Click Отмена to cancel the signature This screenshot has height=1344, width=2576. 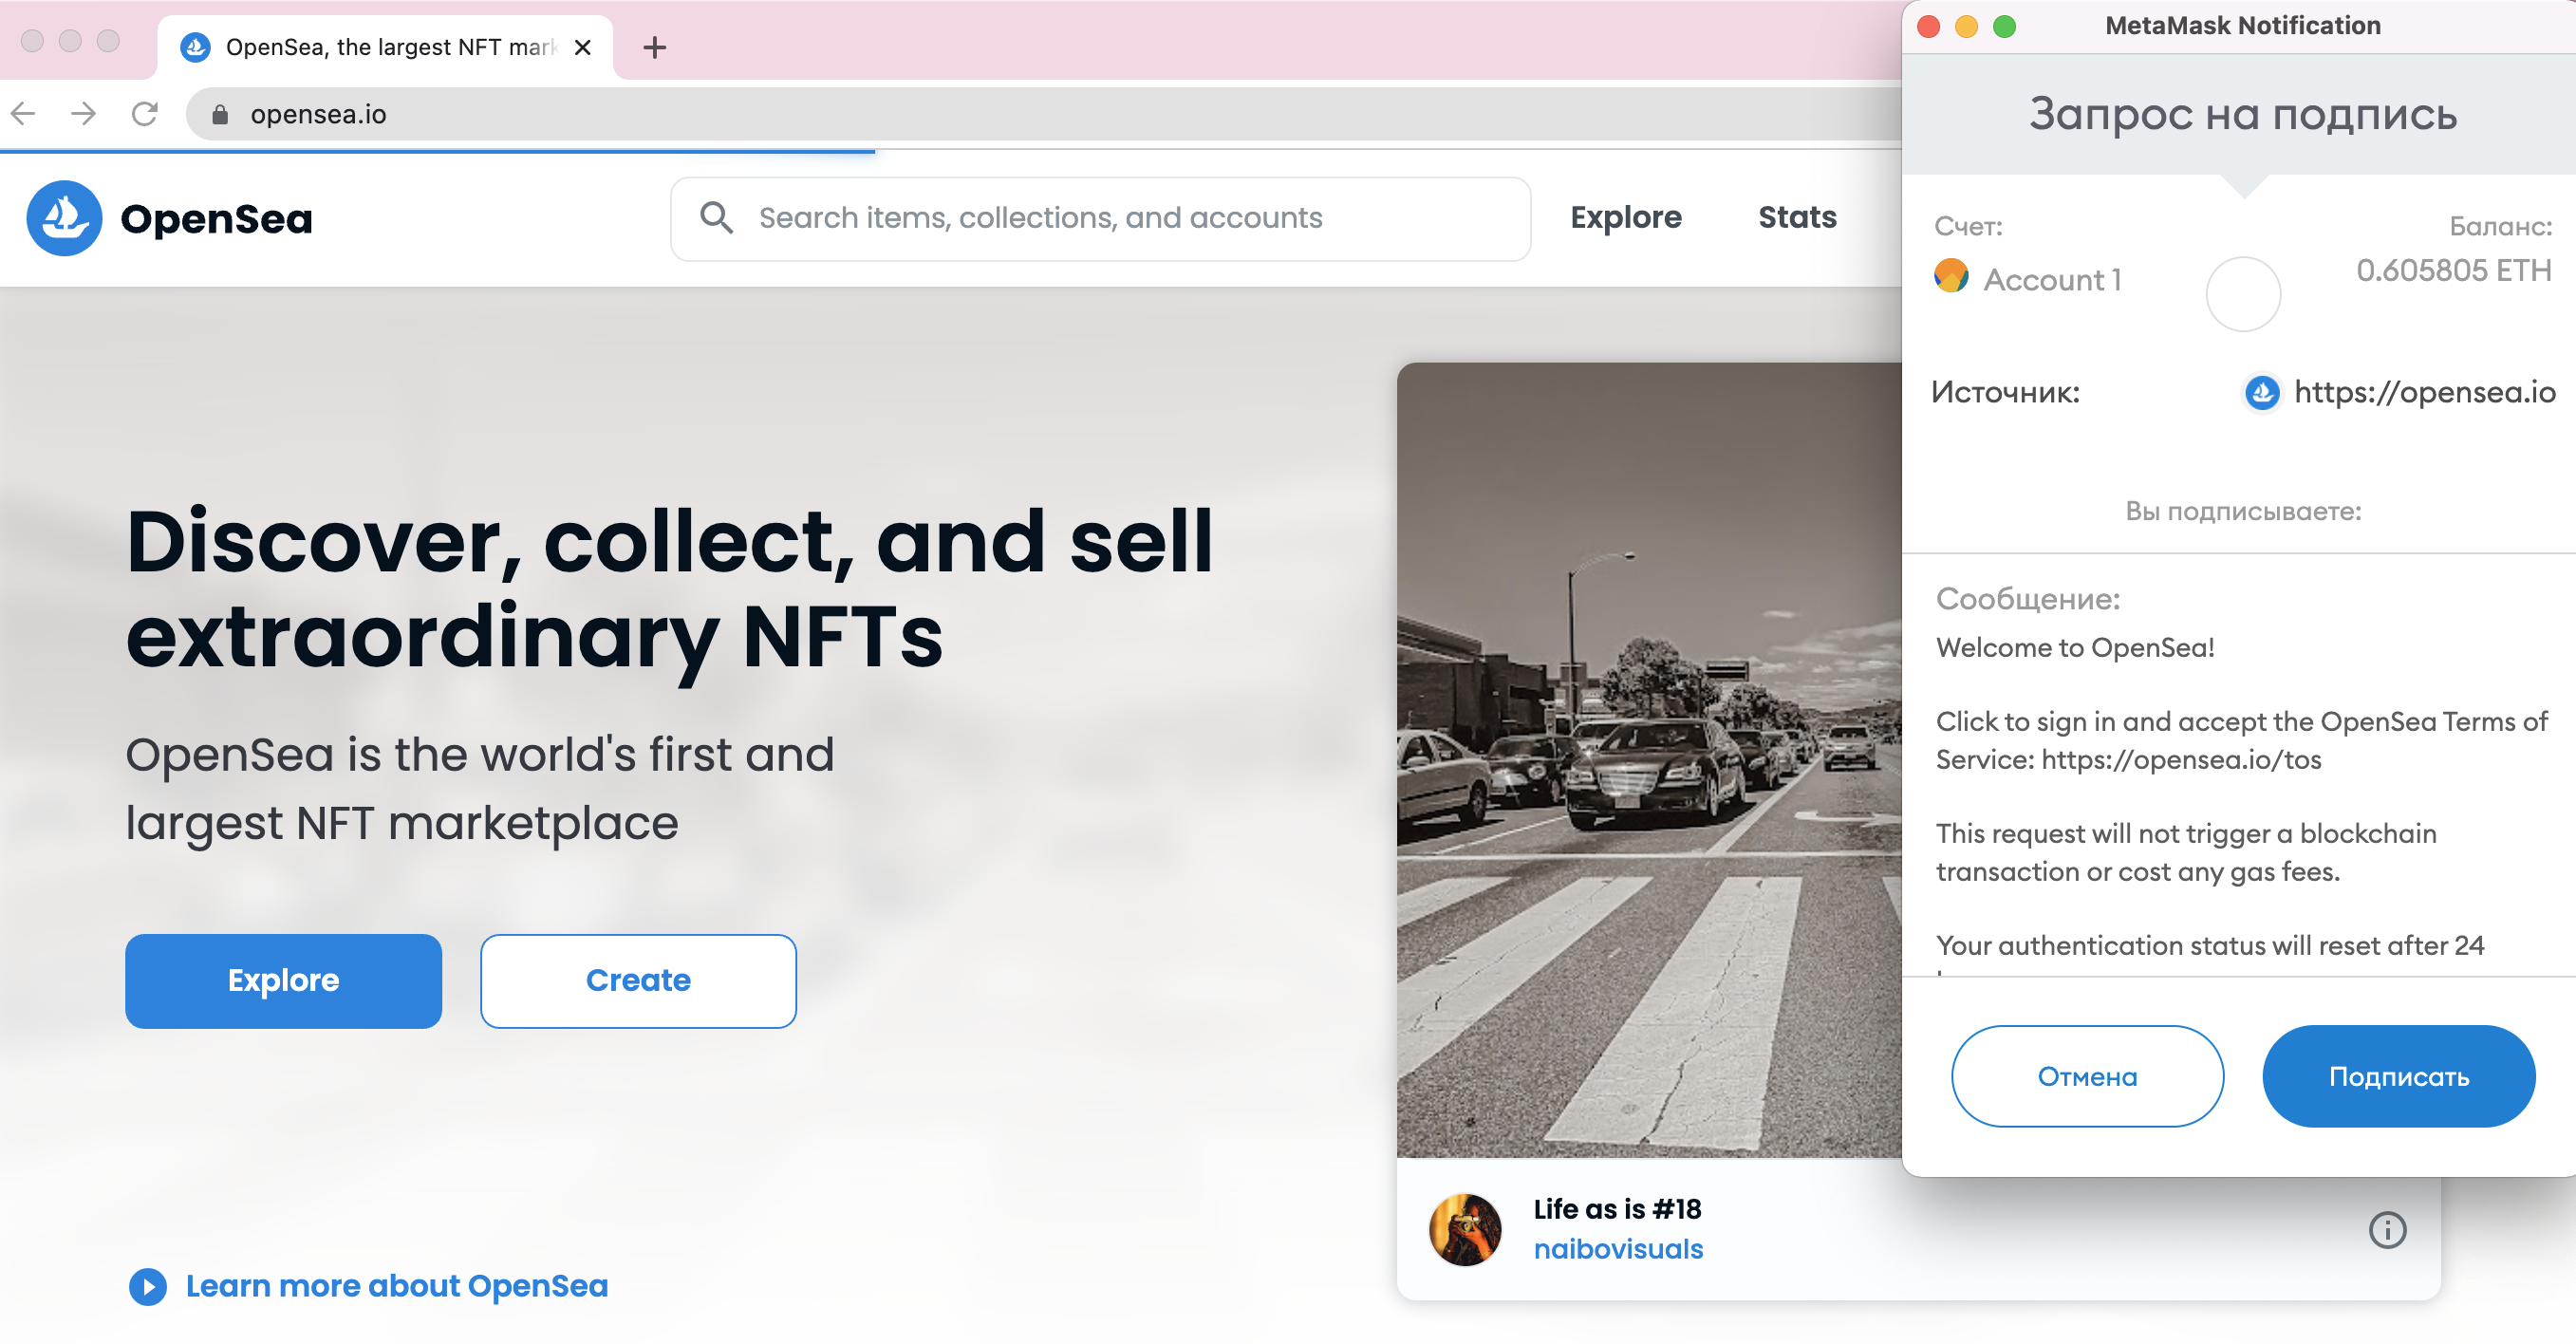tap(2087, 1076)
